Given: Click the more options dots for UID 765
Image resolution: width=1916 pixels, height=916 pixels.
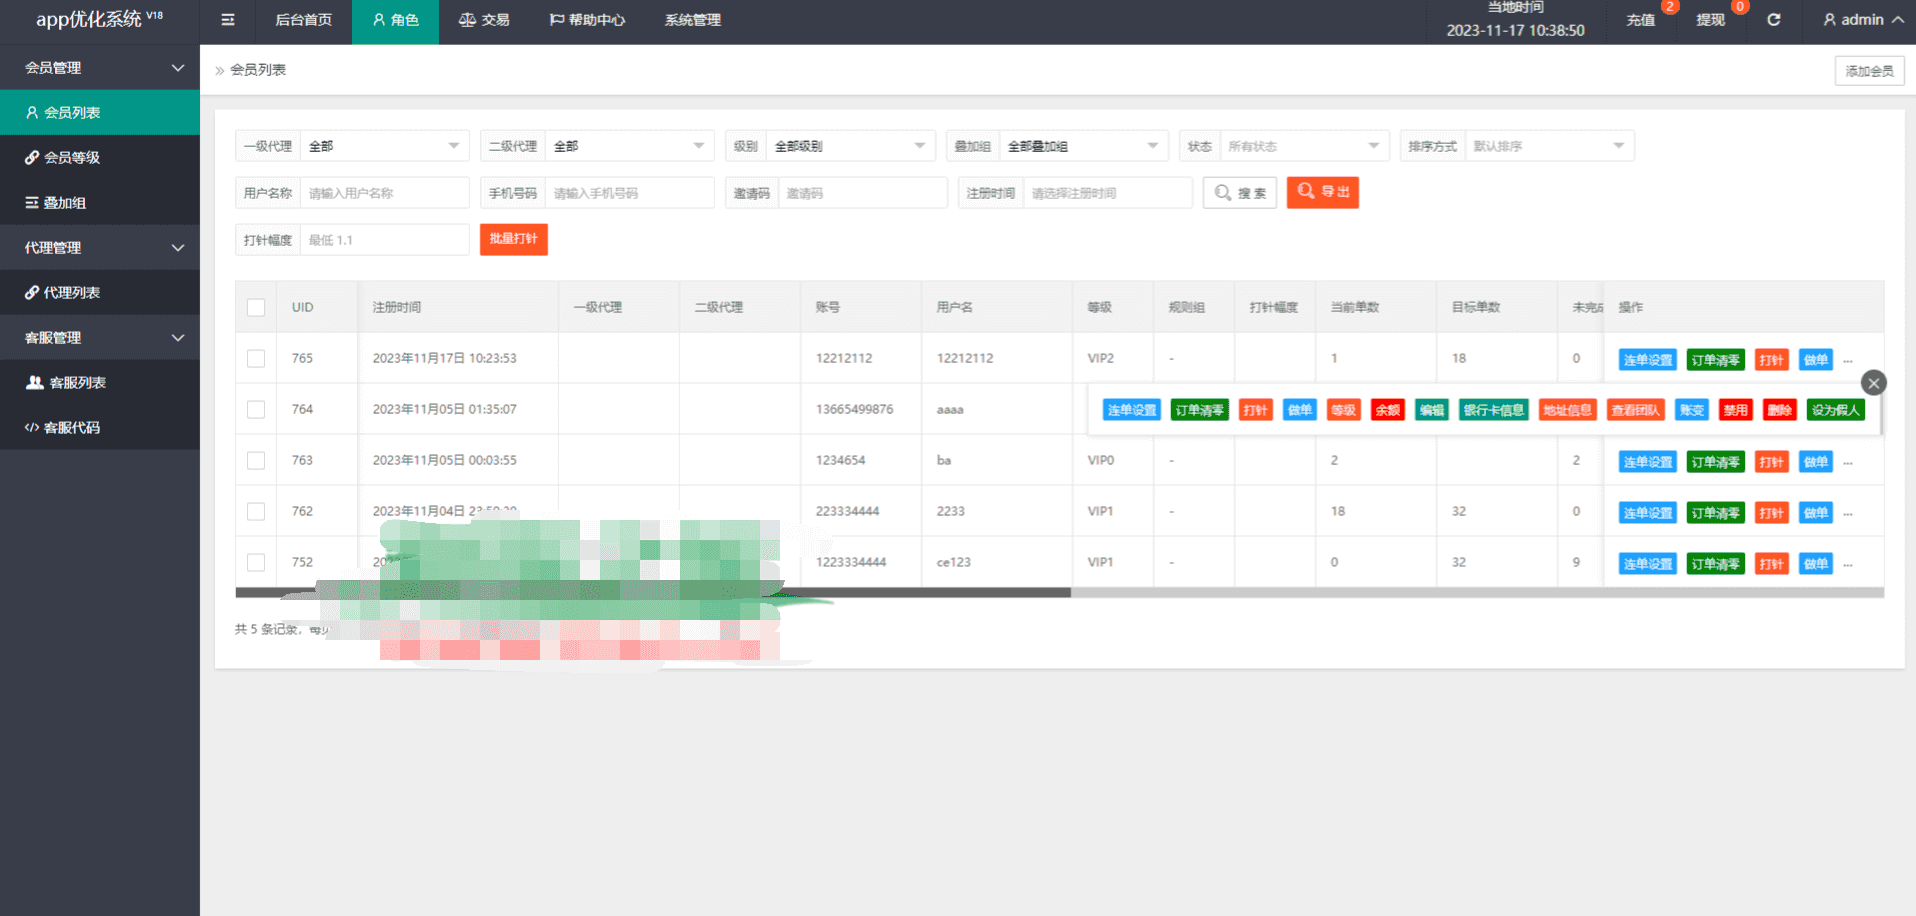Looking at the screenshot, I should (1848, 361).
